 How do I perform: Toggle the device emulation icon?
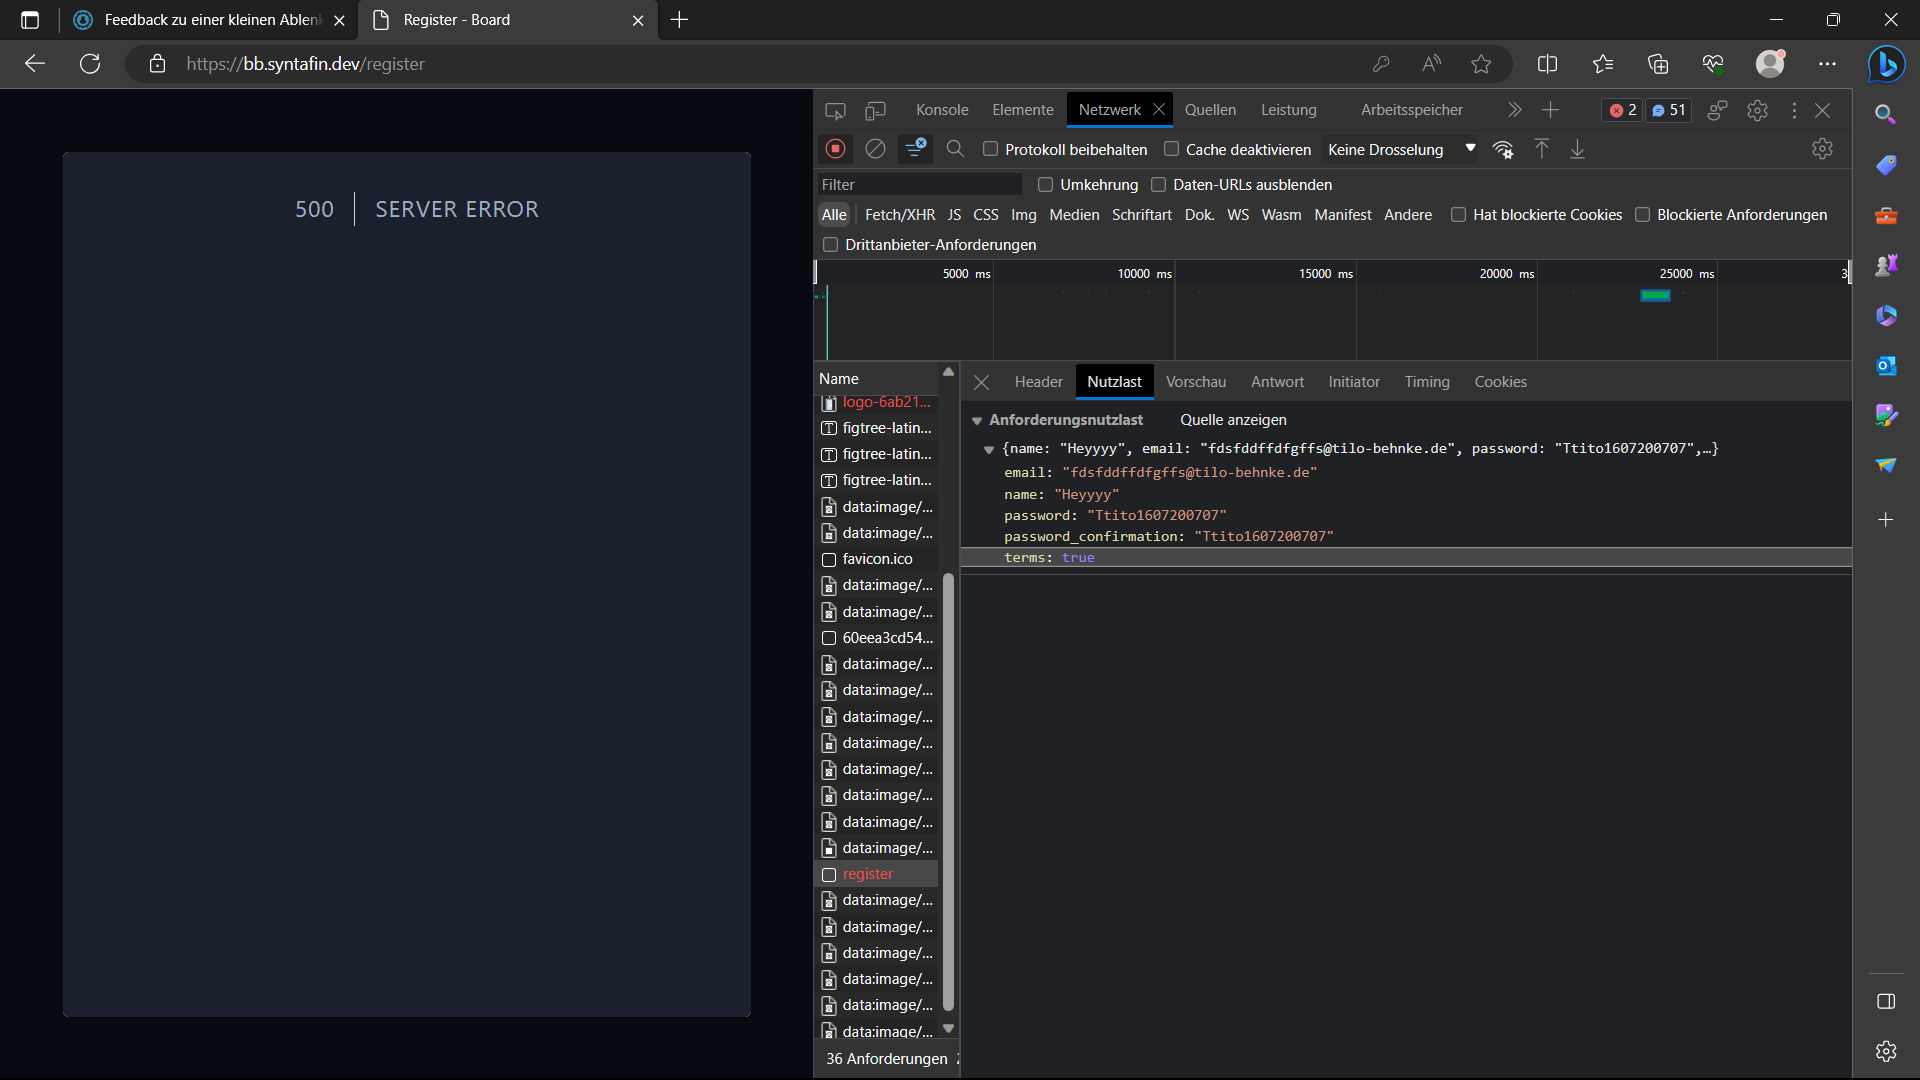coord(875,110)
